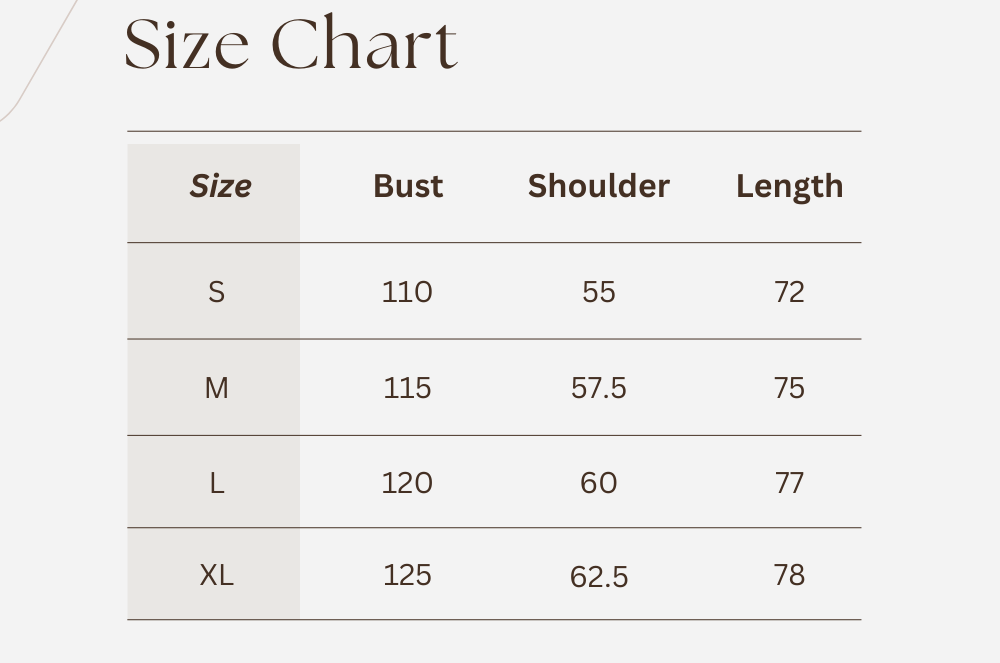Click the Shoulder column header

pyautogui.click(x=598, y=186)
